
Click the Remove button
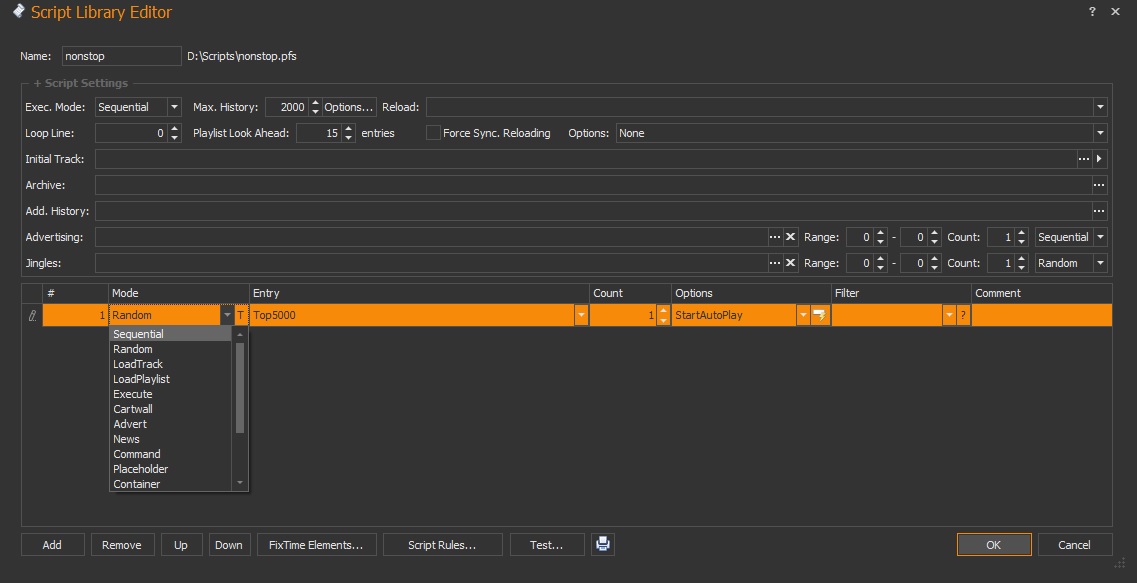coord(122,545)
